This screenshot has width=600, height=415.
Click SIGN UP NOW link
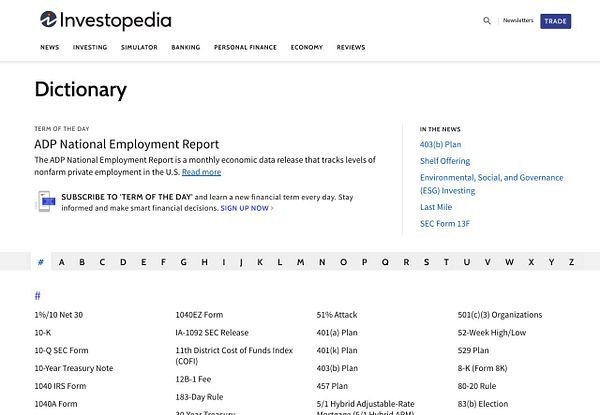[247, 208]
